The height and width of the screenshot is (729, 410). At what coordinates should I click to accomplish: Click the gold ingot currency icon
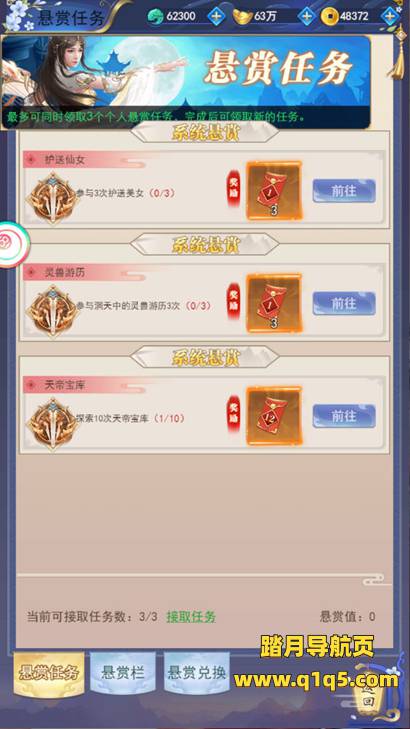pyautogui.click(x=243, y=17)
